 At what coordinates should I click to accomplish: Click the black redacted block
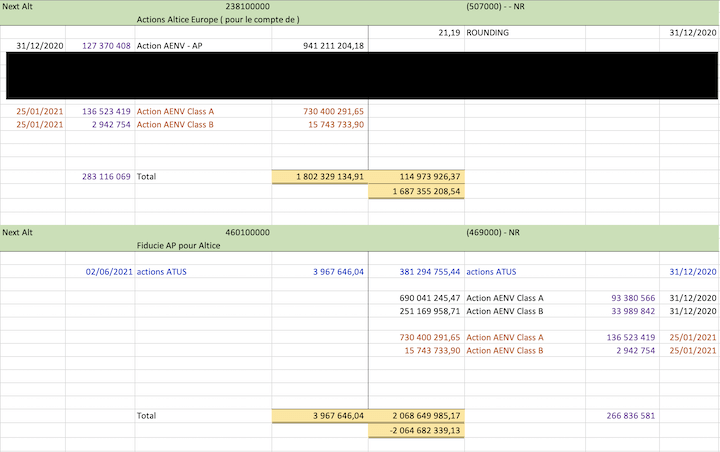click(360, 75)
